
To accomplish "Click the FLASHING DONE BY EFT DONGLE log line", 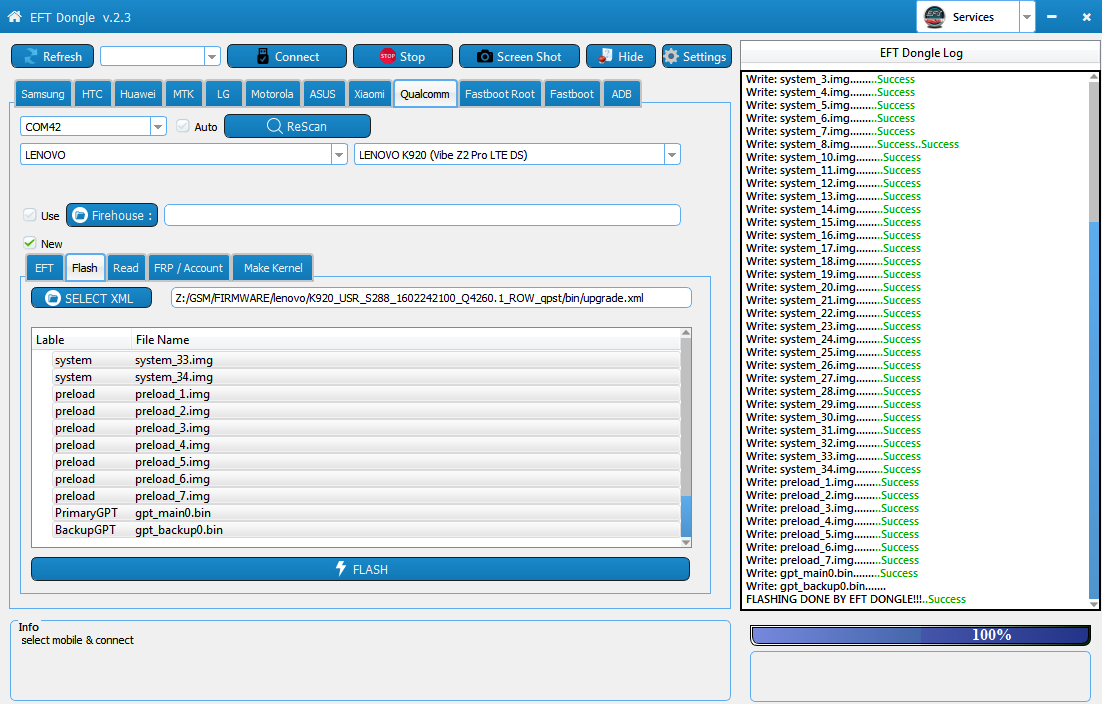I will click(855, 599).
